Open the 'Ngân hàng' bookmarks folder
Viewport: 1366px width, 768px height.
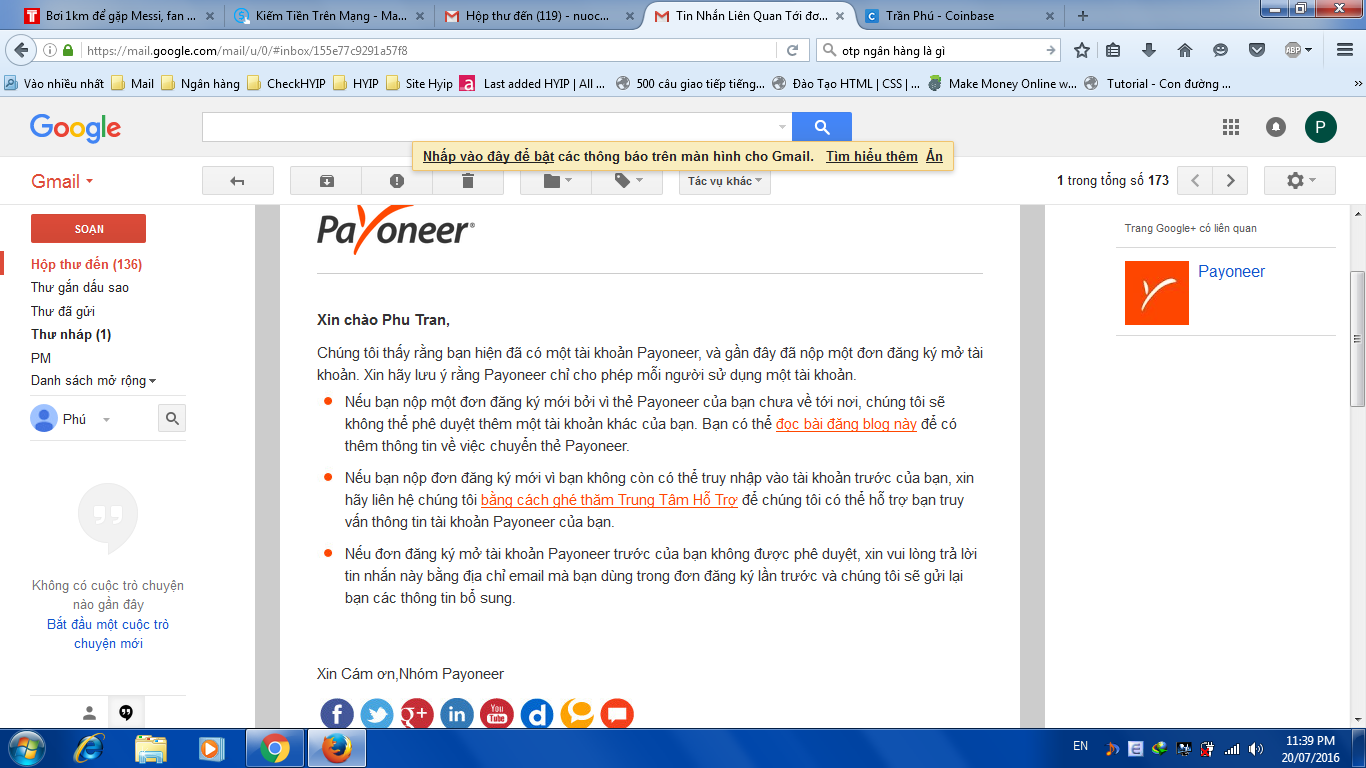tap(201, 84)
